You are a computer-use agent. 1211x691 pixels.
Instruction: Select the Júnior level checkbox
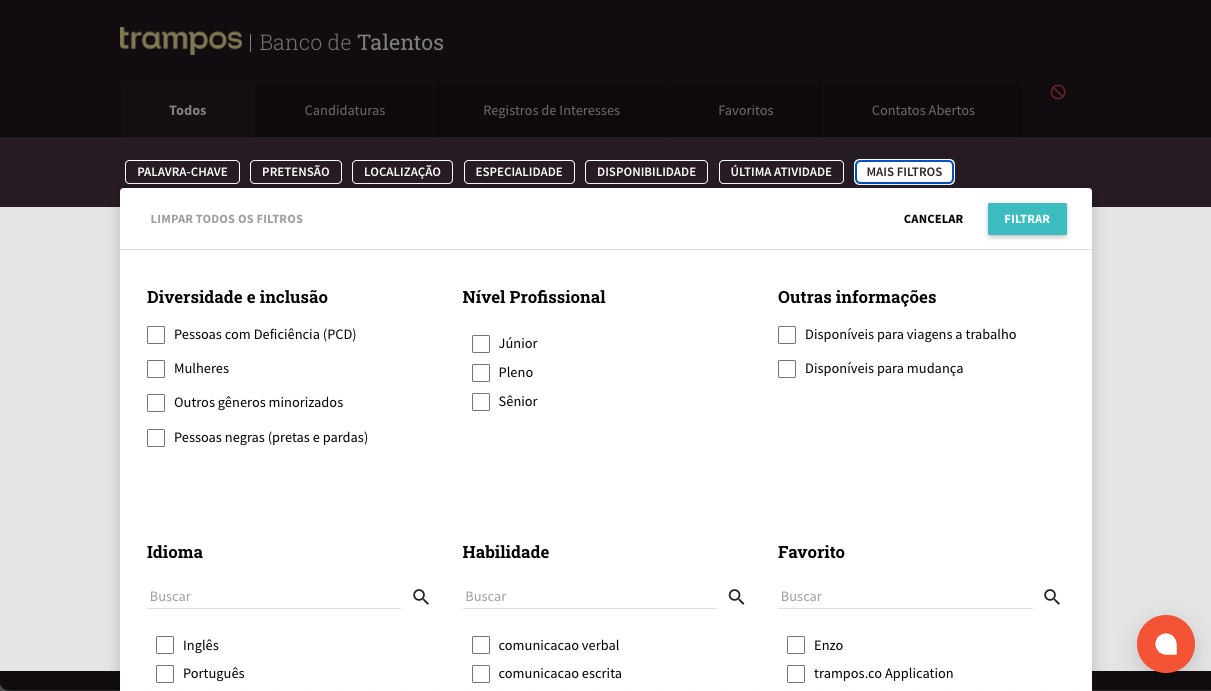pos(481,344)
